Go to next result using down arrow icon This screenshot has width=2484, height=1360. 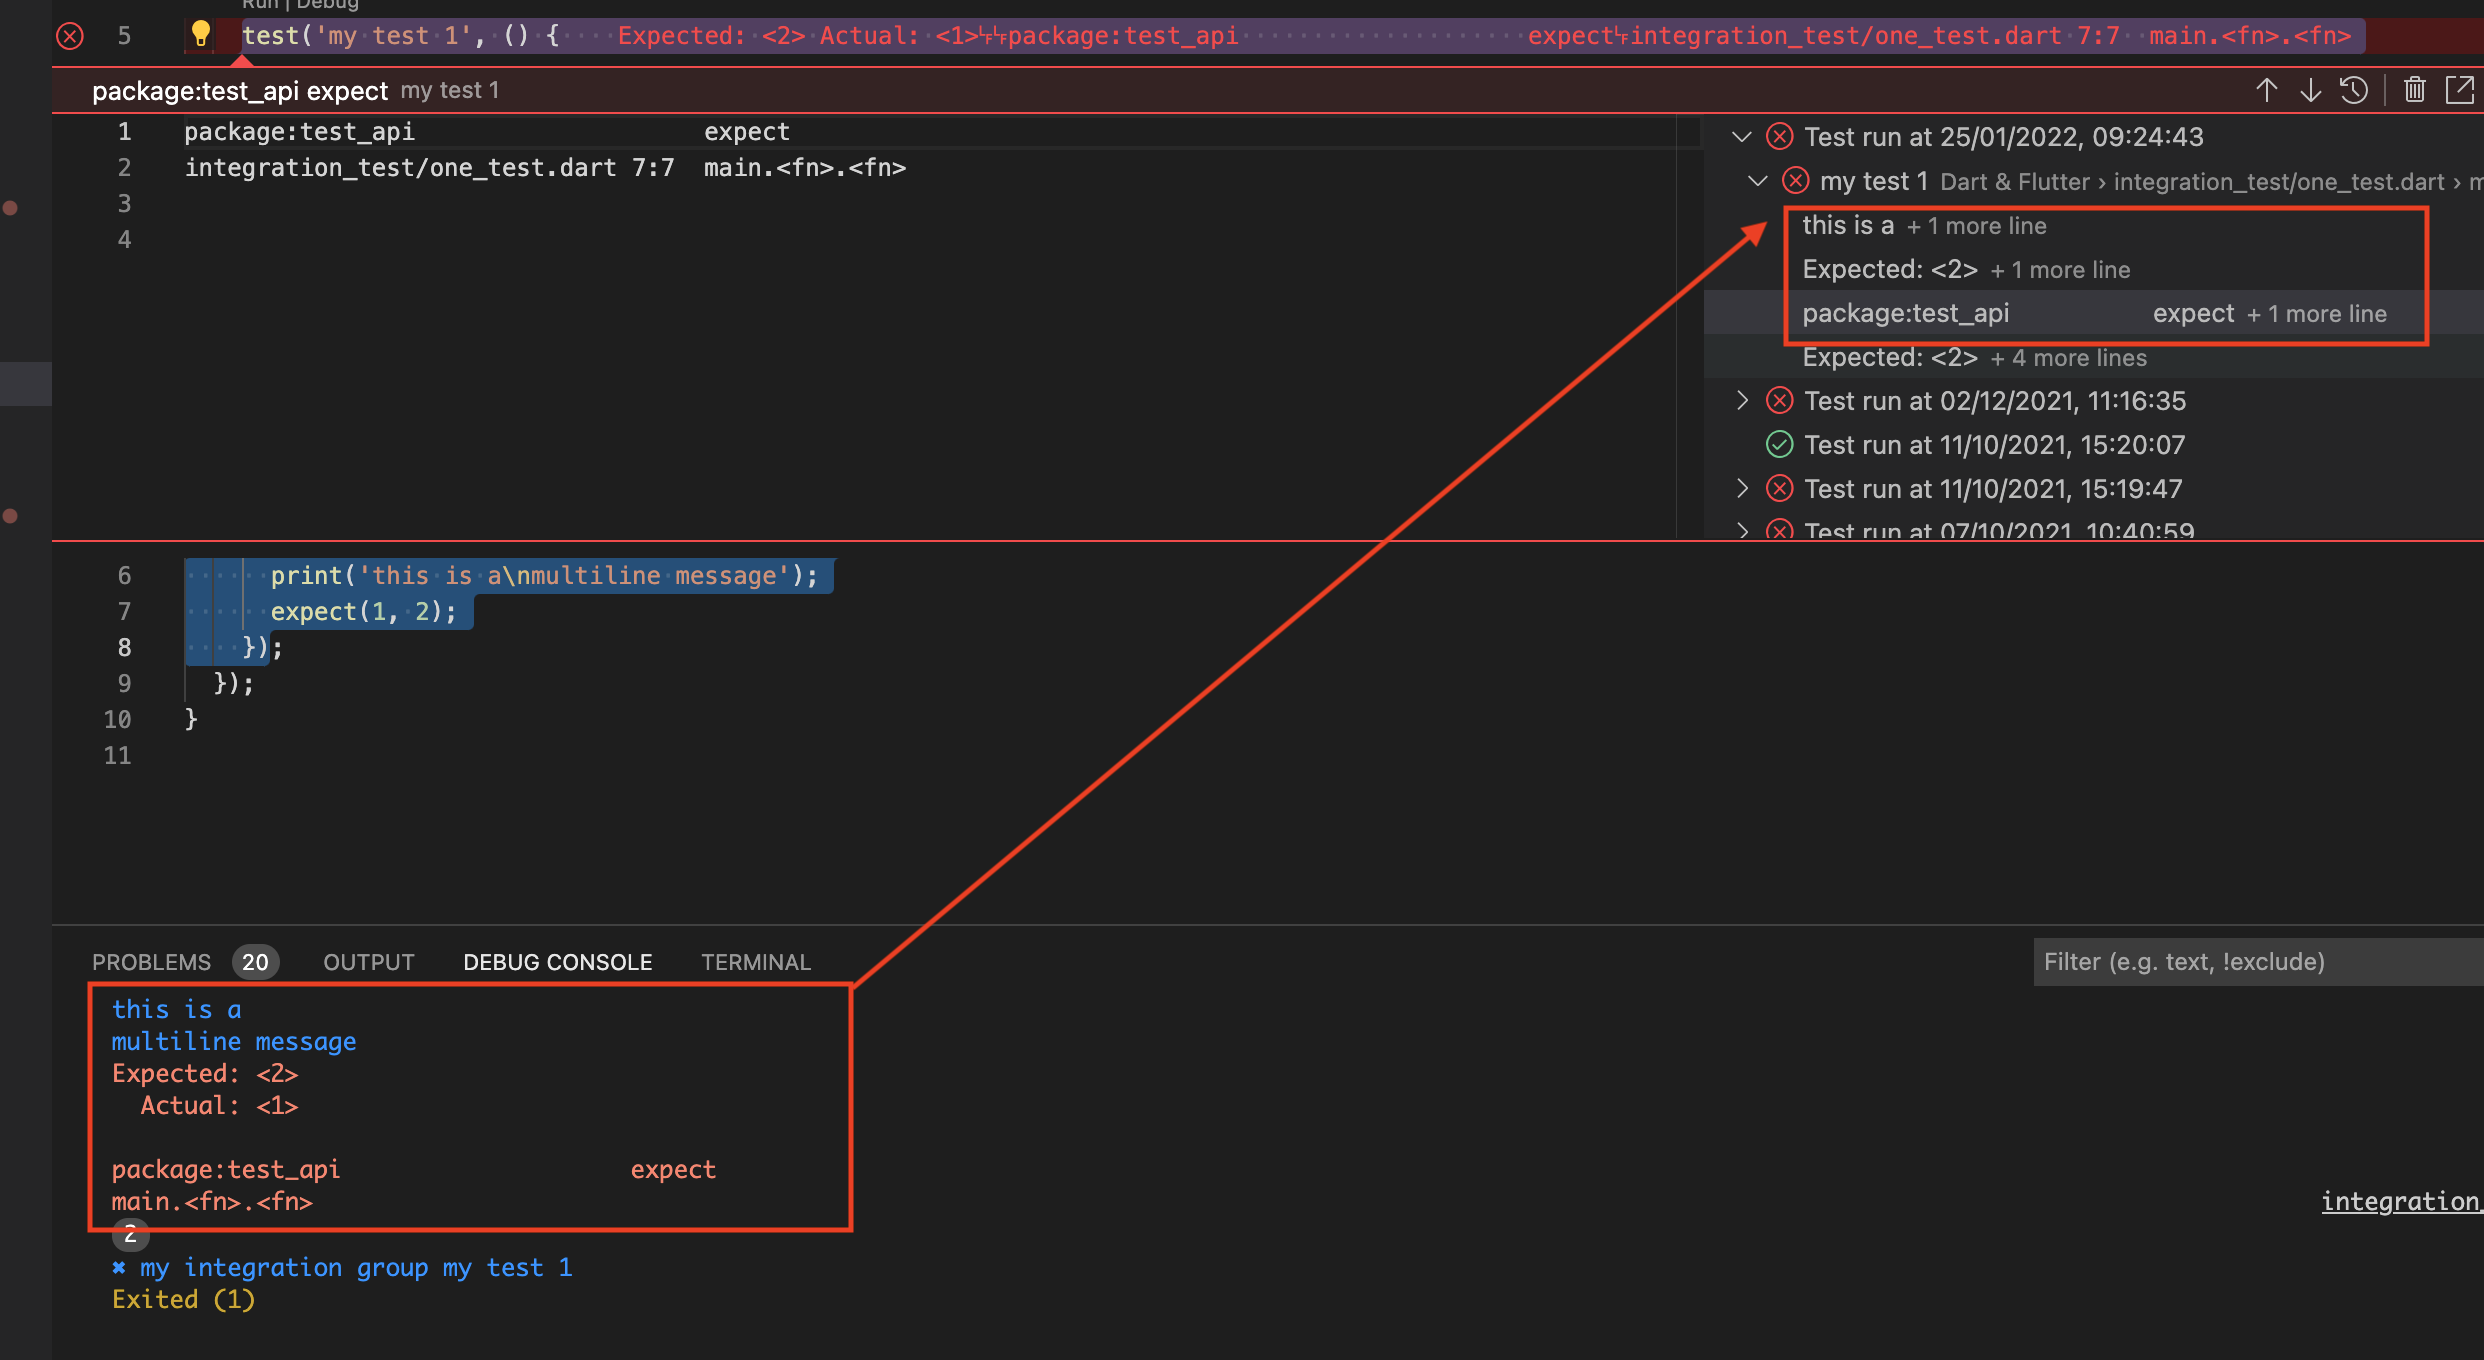click(x=2311, y=90)
